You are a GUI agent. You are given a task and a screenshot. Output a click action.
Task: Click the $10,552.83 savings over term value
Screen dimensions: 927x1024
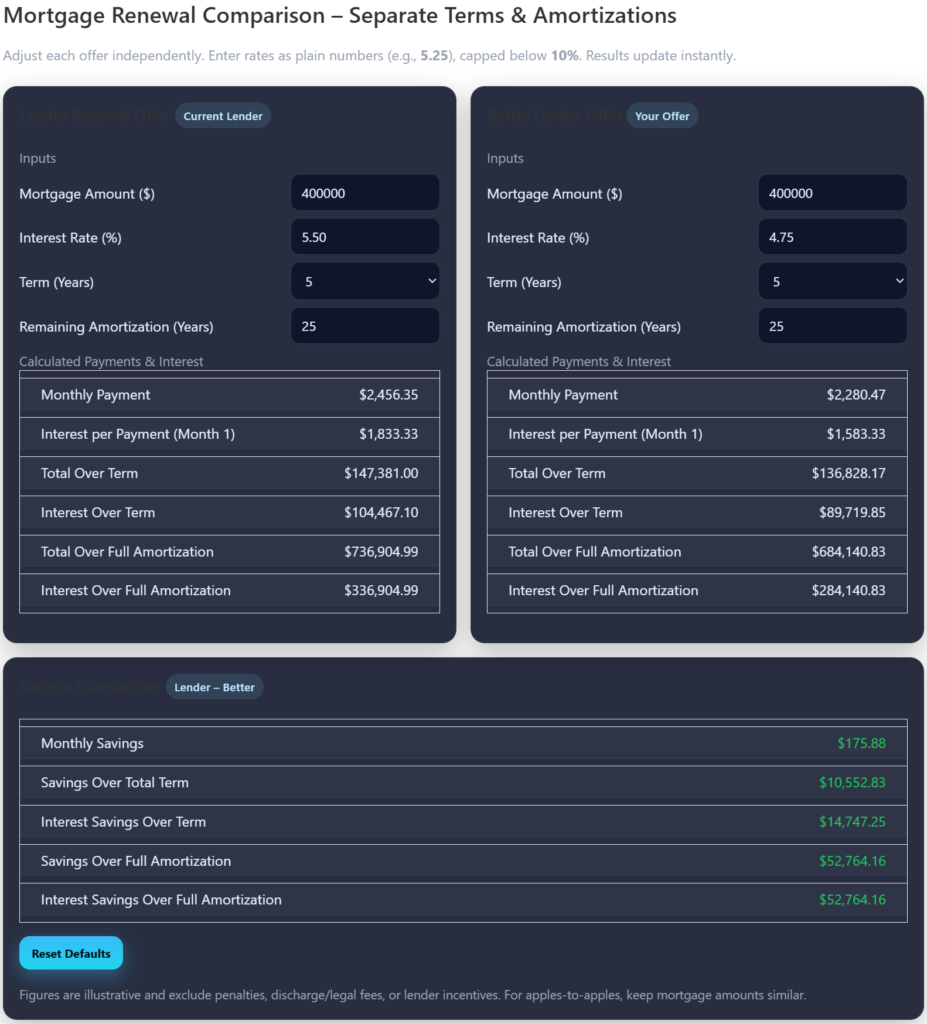click(x=851, y=783)
